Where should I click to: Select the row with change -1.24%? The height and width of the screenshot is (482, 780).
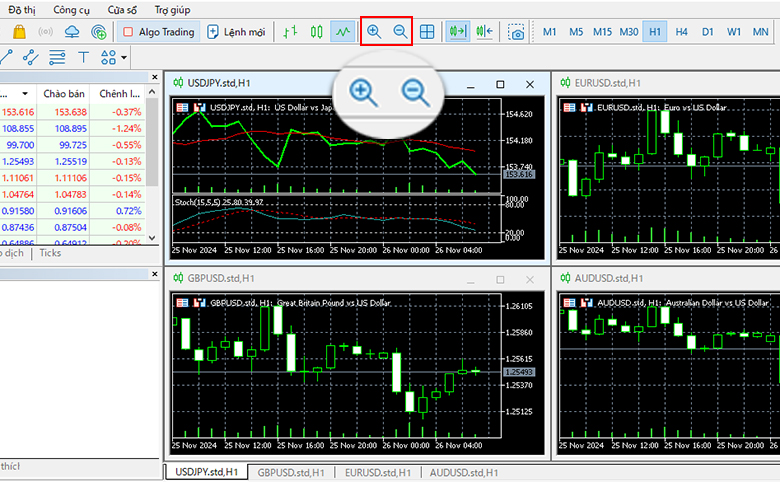click(x=73, y=128)
